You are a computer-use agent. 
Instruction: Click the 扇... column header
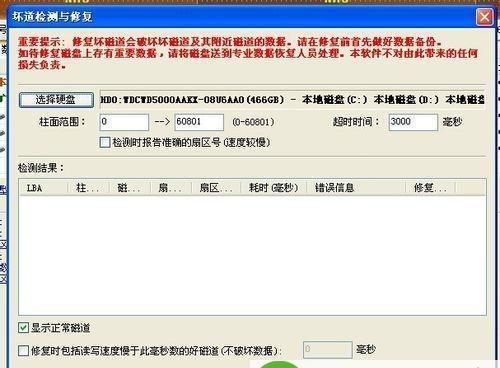coord(171,188)
